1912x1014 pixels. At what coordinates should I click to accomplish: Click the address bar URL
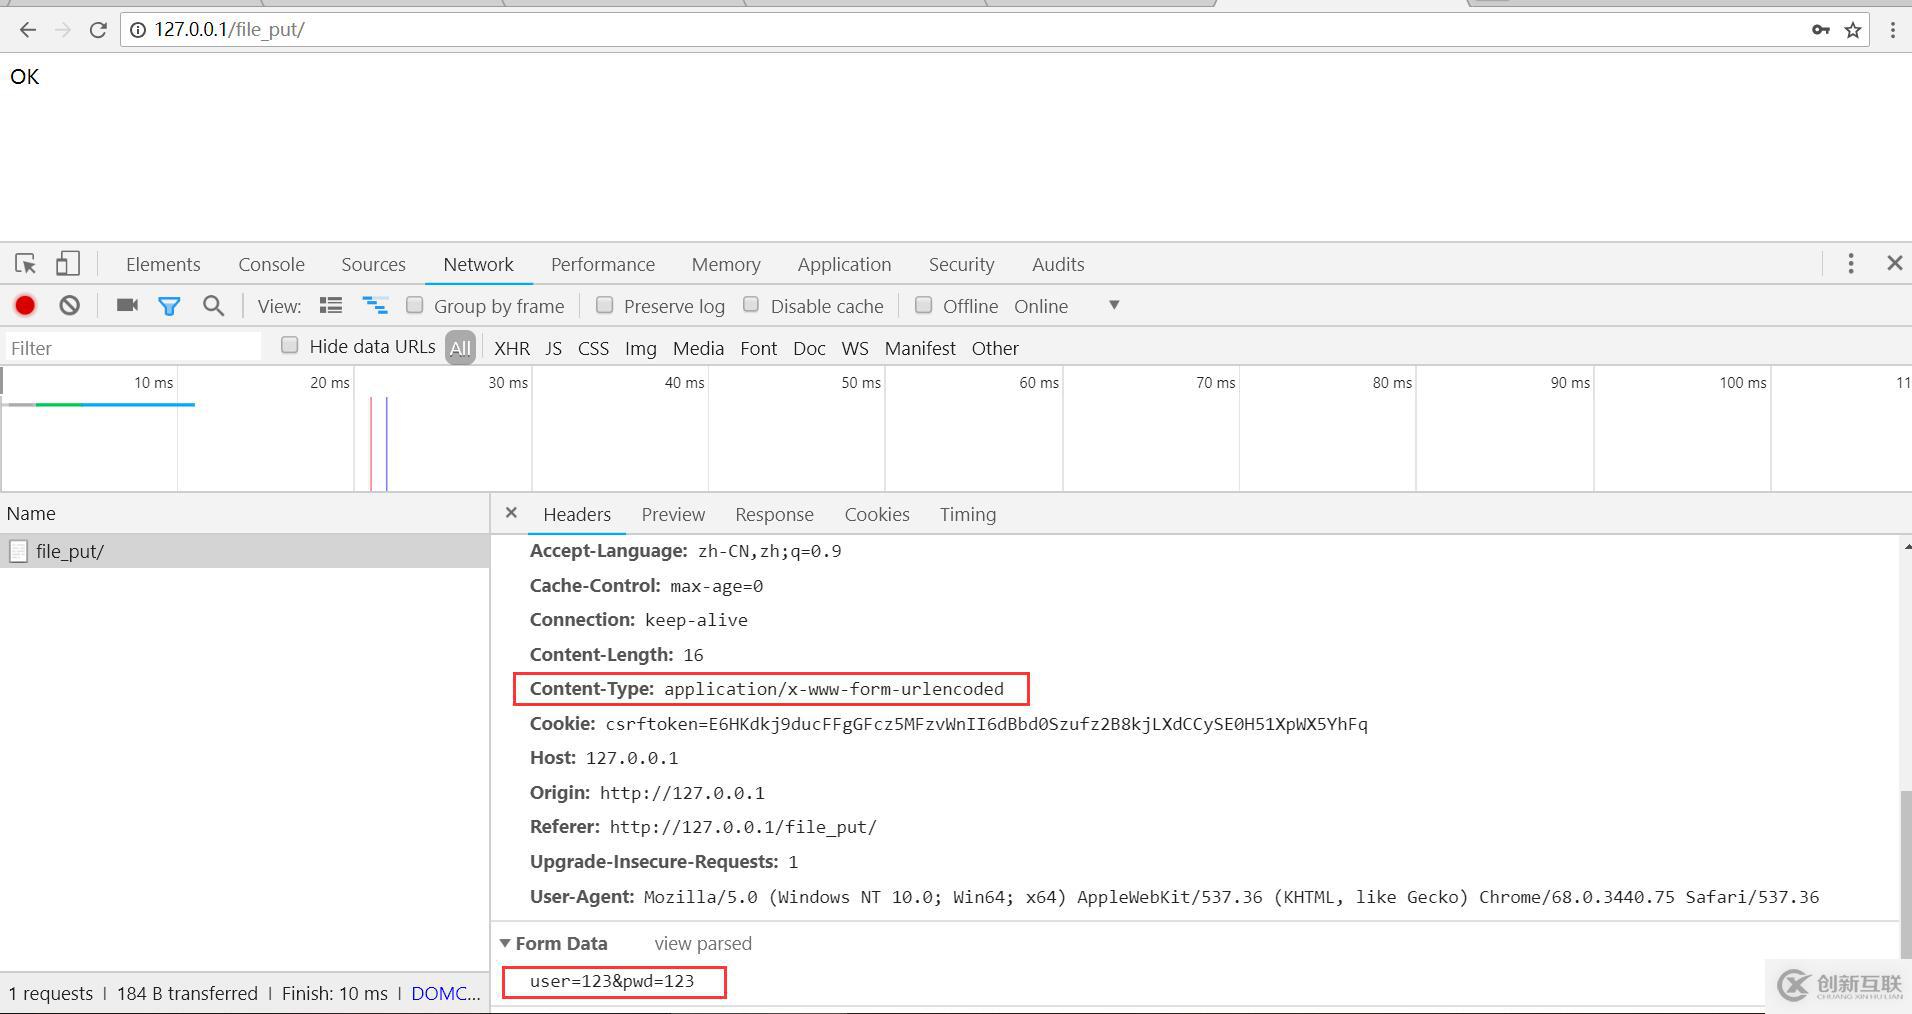point(229,30)
